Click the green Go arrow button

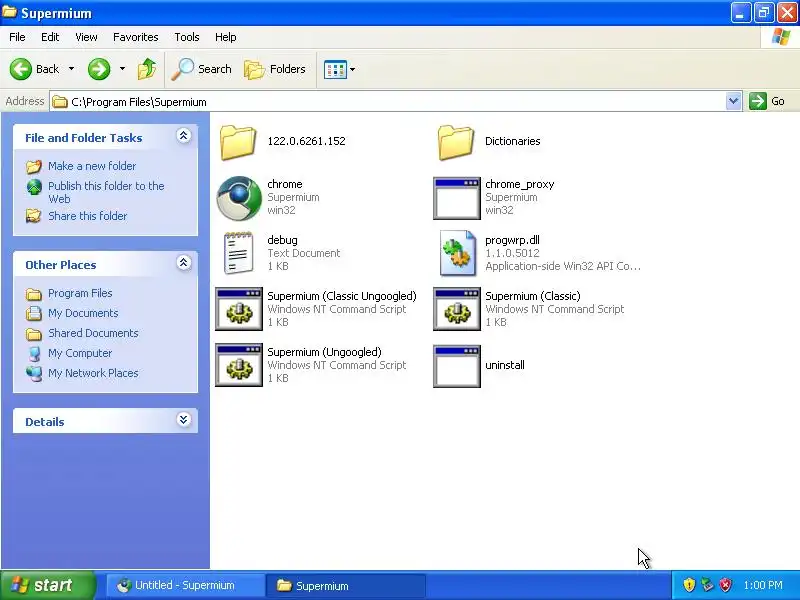pyautogui.click(x=758, y=101)
